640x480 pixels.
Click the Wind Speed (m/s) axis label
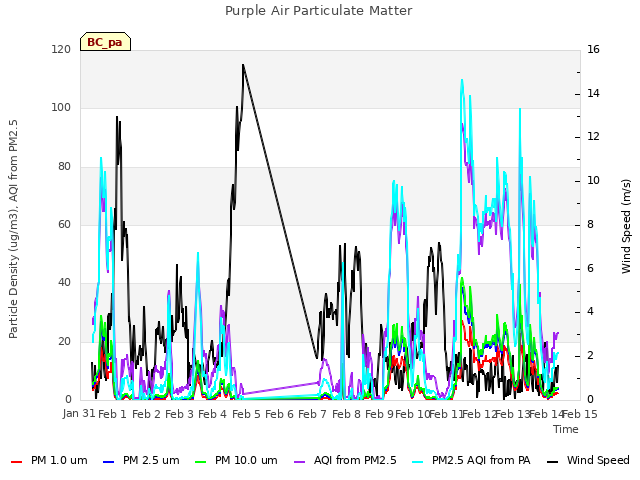click(626, 226)
